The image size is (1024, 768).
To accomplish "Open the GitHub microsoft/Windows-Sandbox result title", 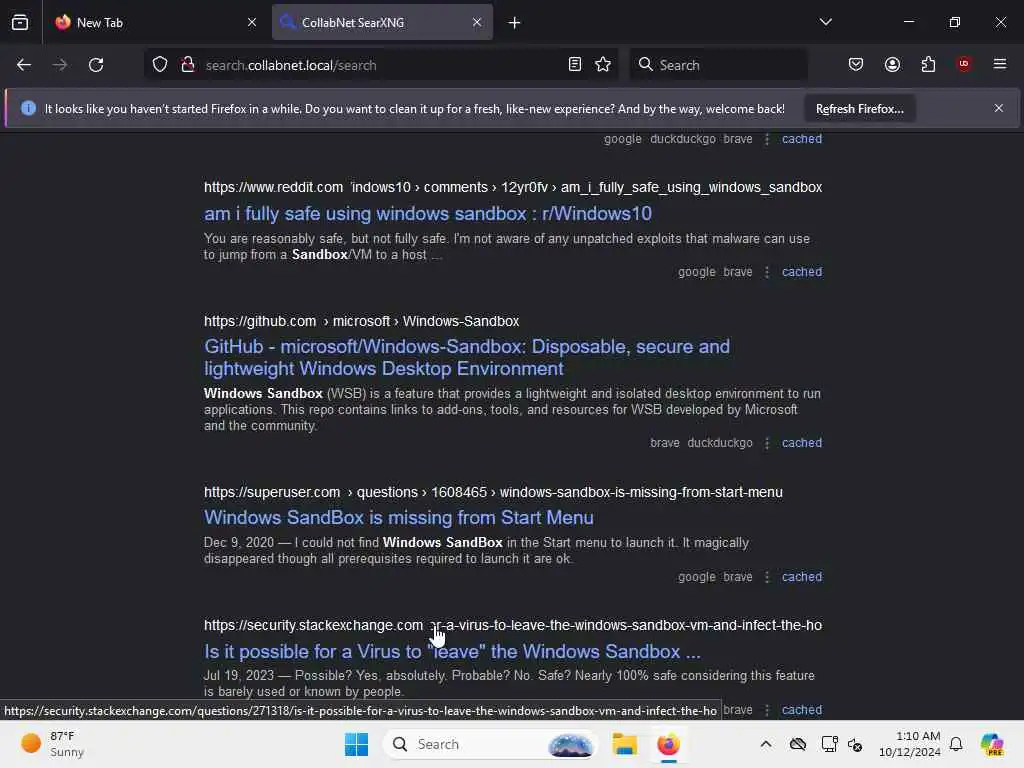I will click(467, 357).
